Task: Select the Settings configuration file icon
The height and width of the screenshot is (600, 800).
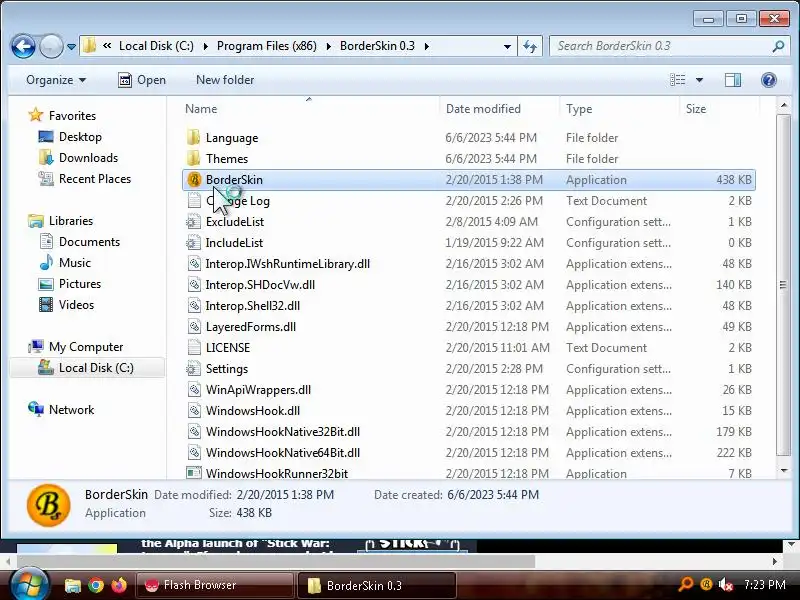Action: (x=193, y=368)
